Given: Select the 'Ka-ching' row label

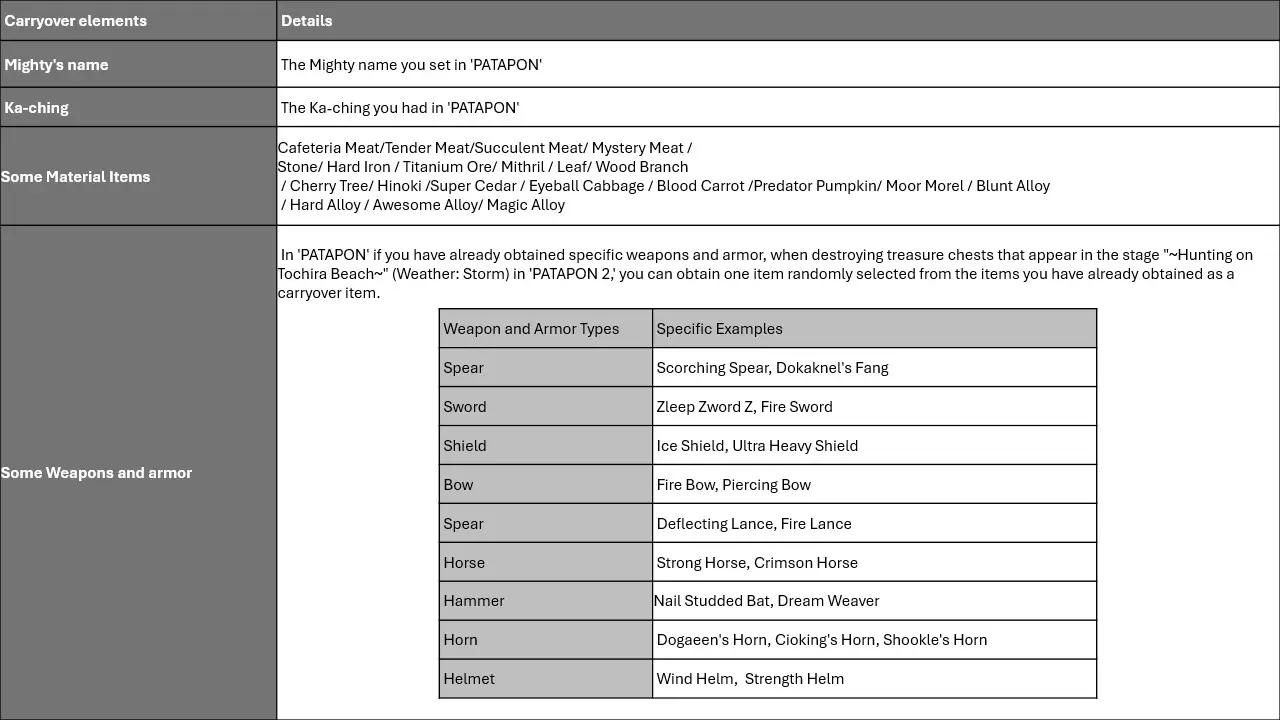Looking at the screenshot, I should [37, 108].
